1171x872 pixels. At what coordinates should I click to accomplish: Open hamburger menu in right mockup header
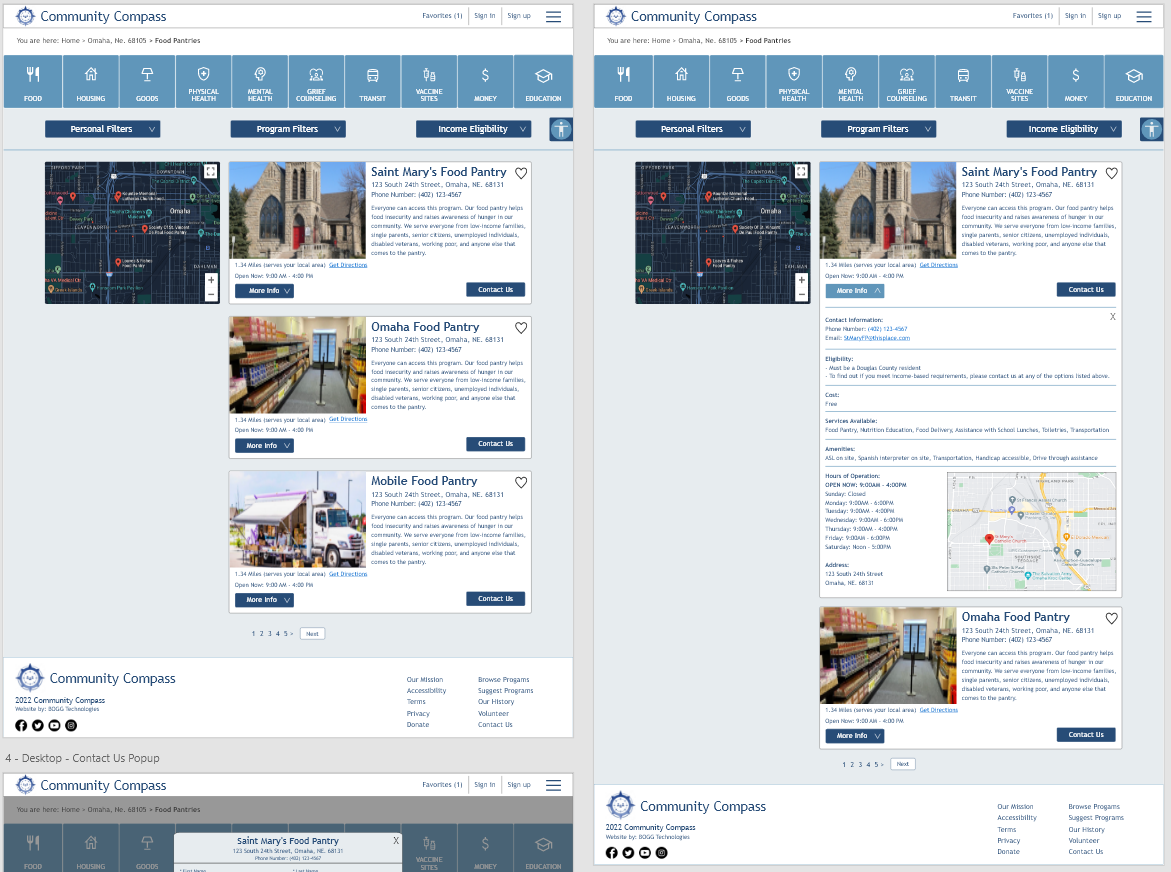click(1144, 16)
